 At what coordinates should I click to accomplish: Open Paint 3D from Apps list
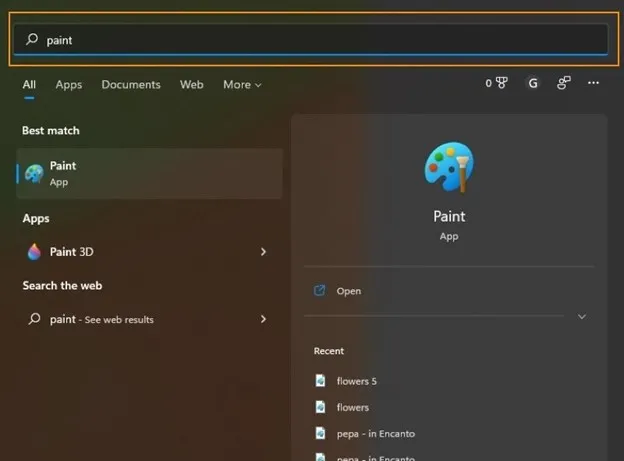click(73, 252)
